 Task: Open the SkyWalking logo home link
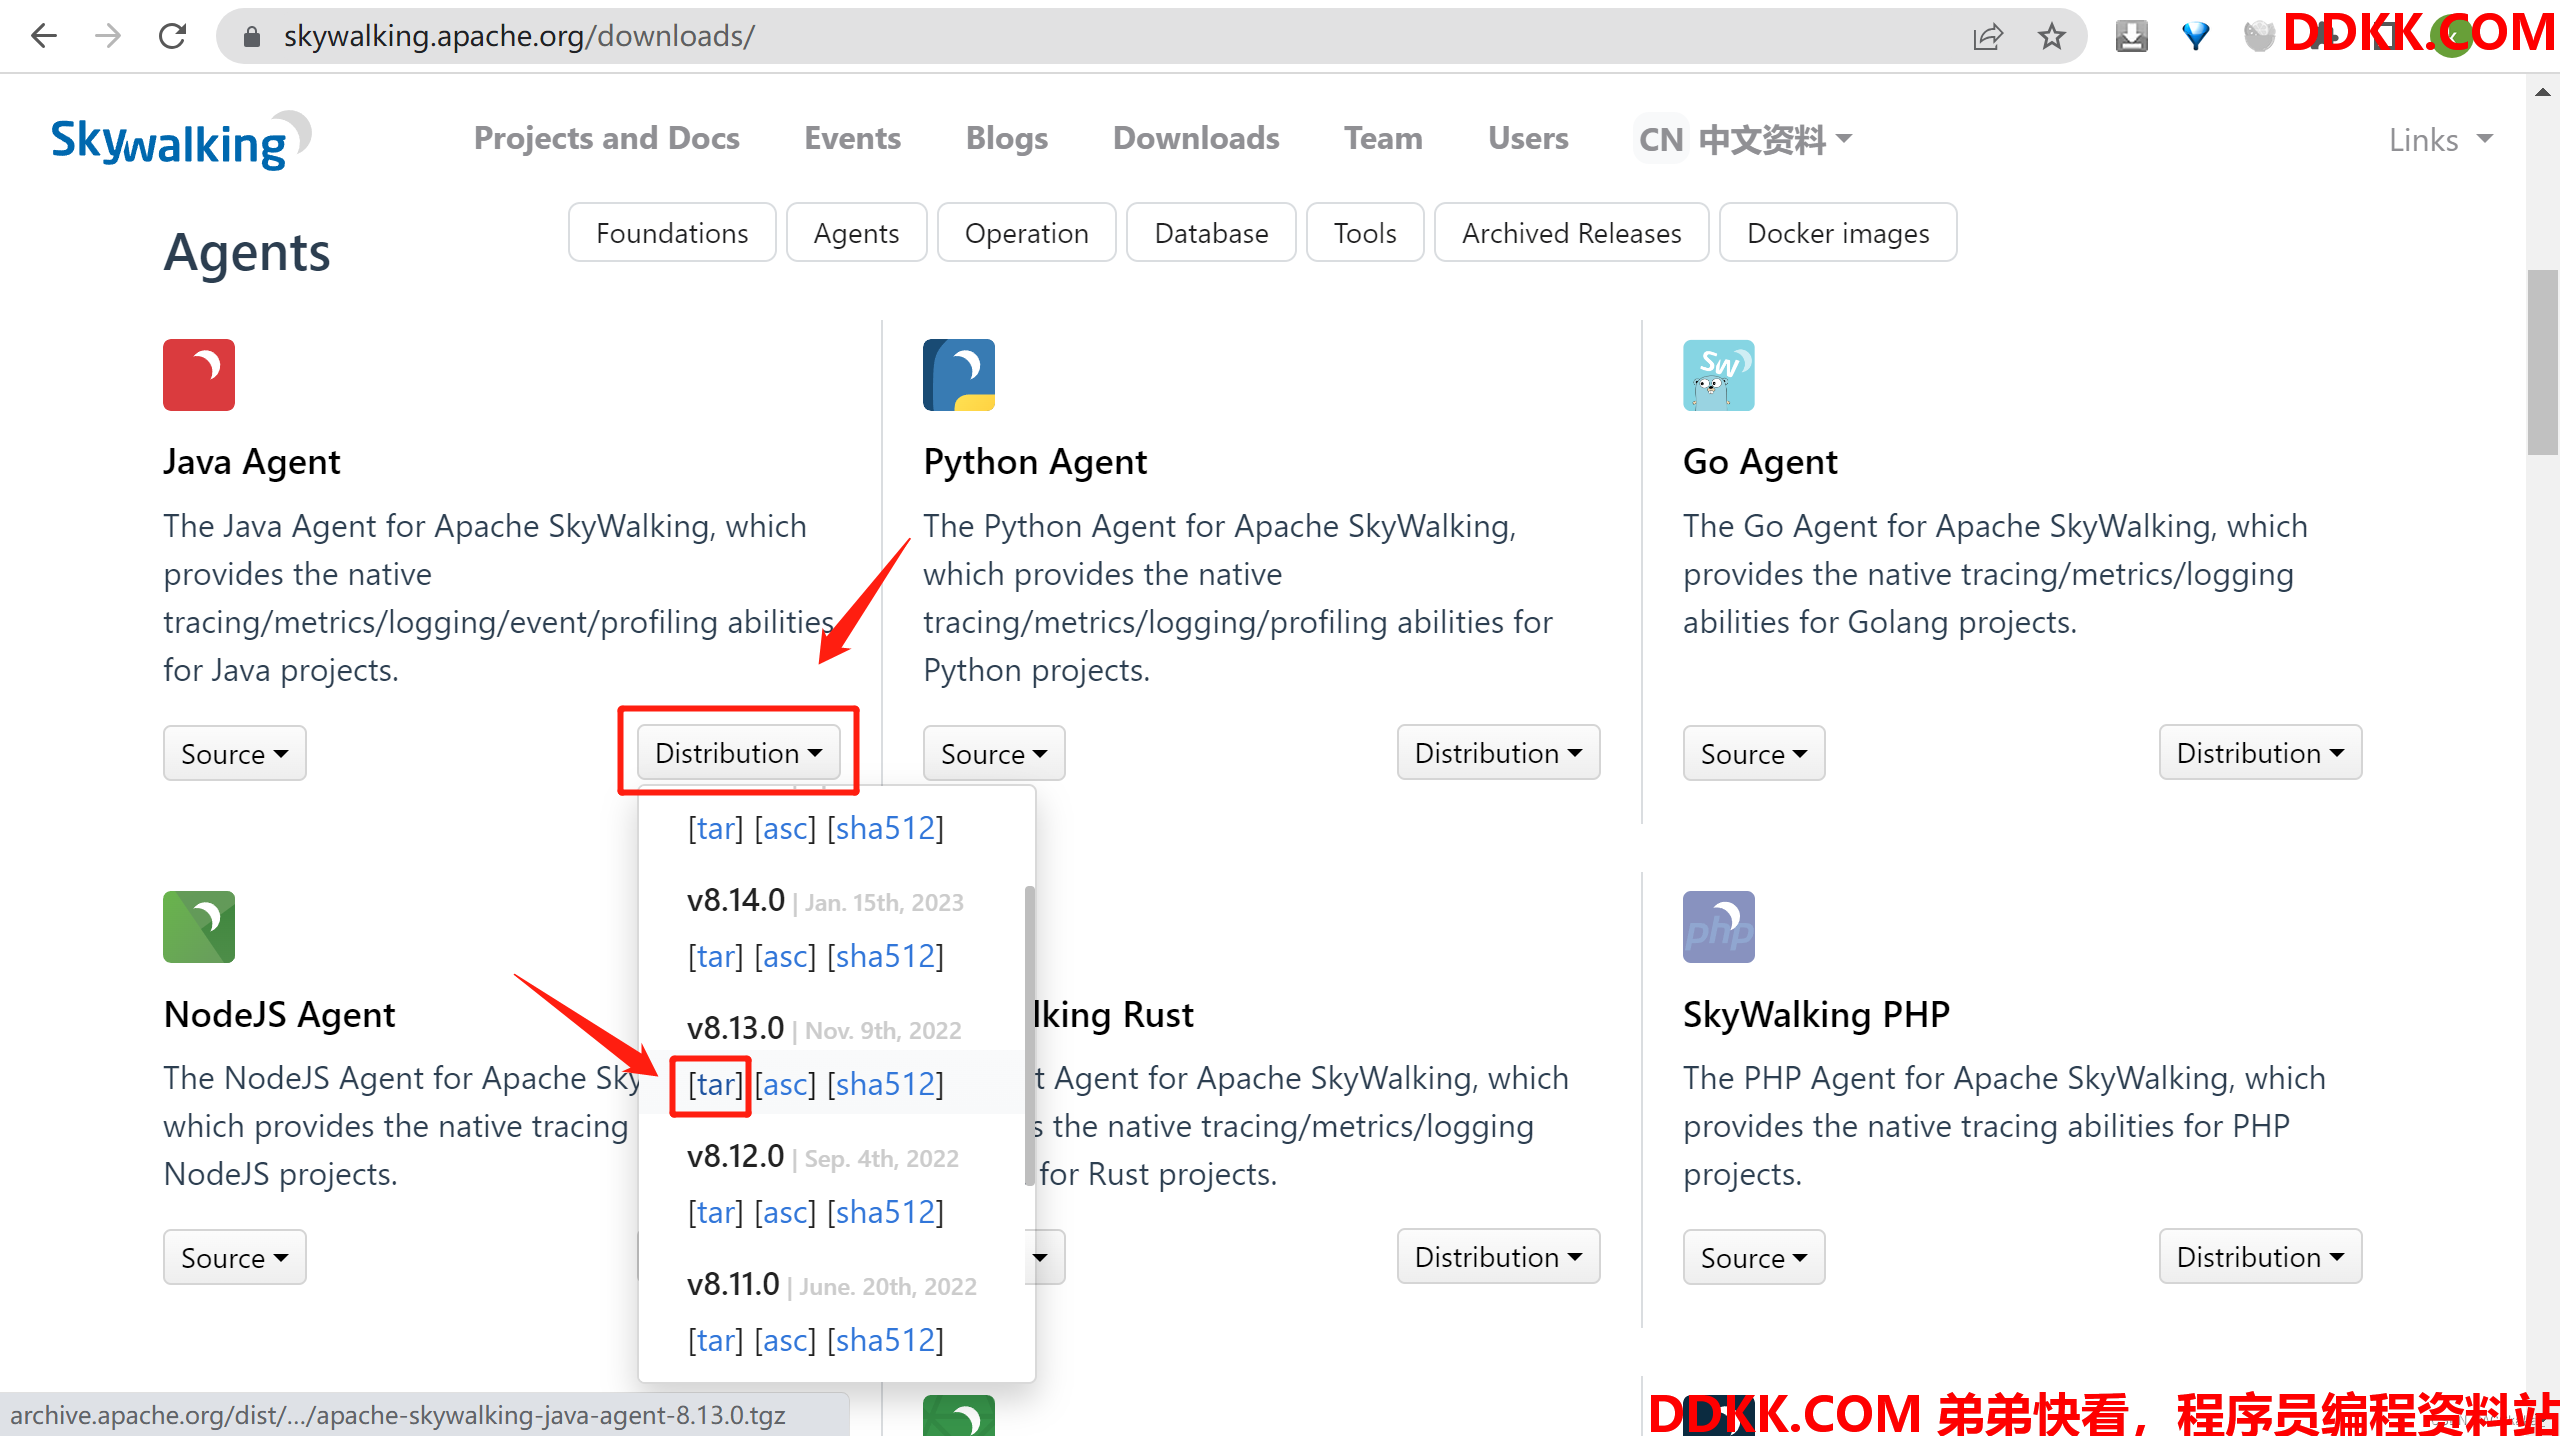[181, 140]
